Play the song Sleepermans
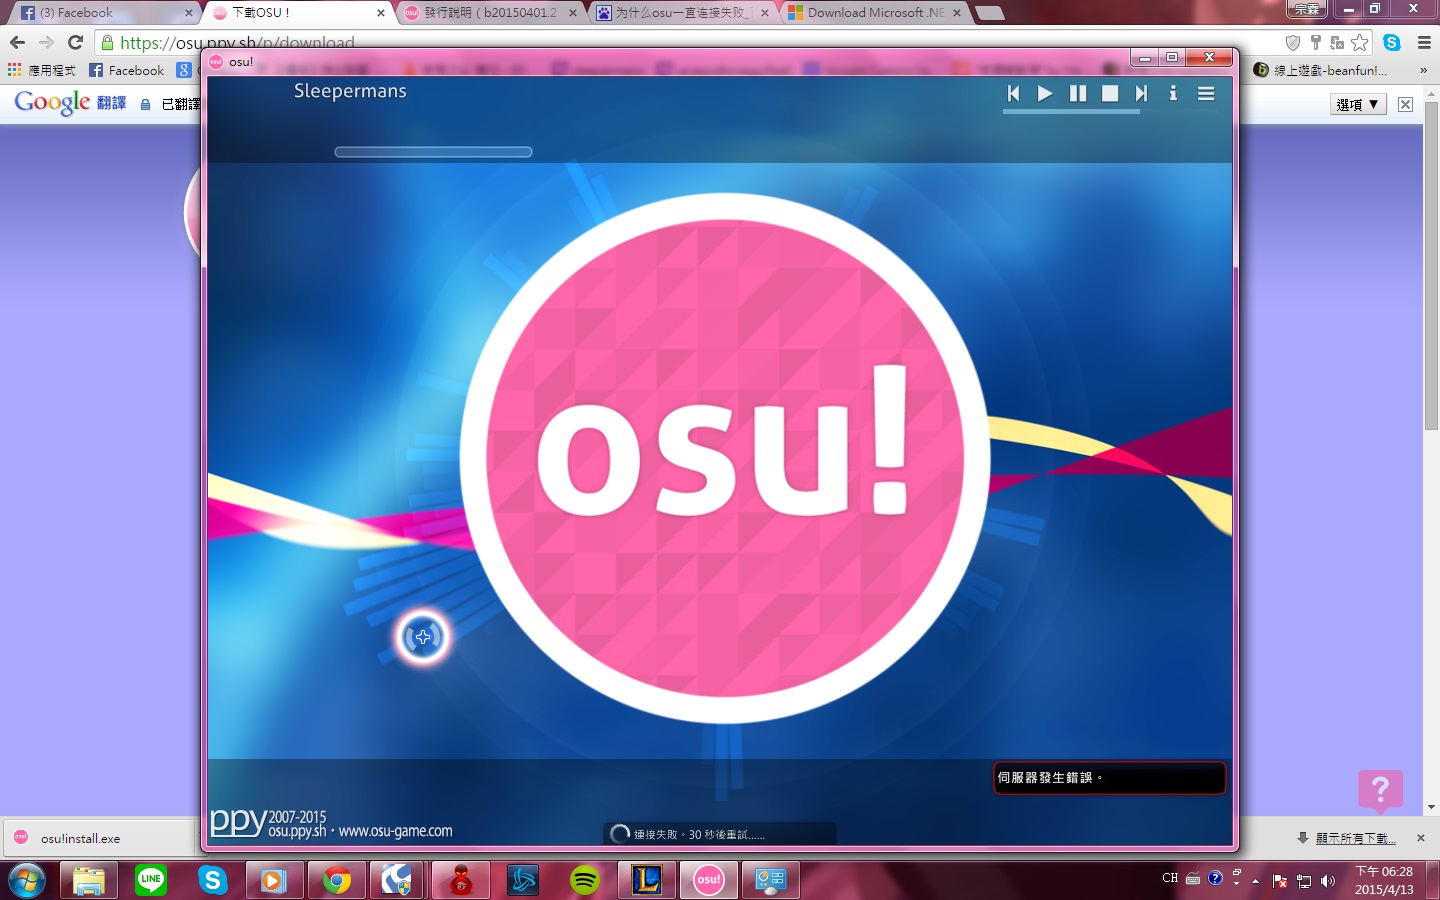Viewport: 1440px width, 900px height. [1045, 93]
